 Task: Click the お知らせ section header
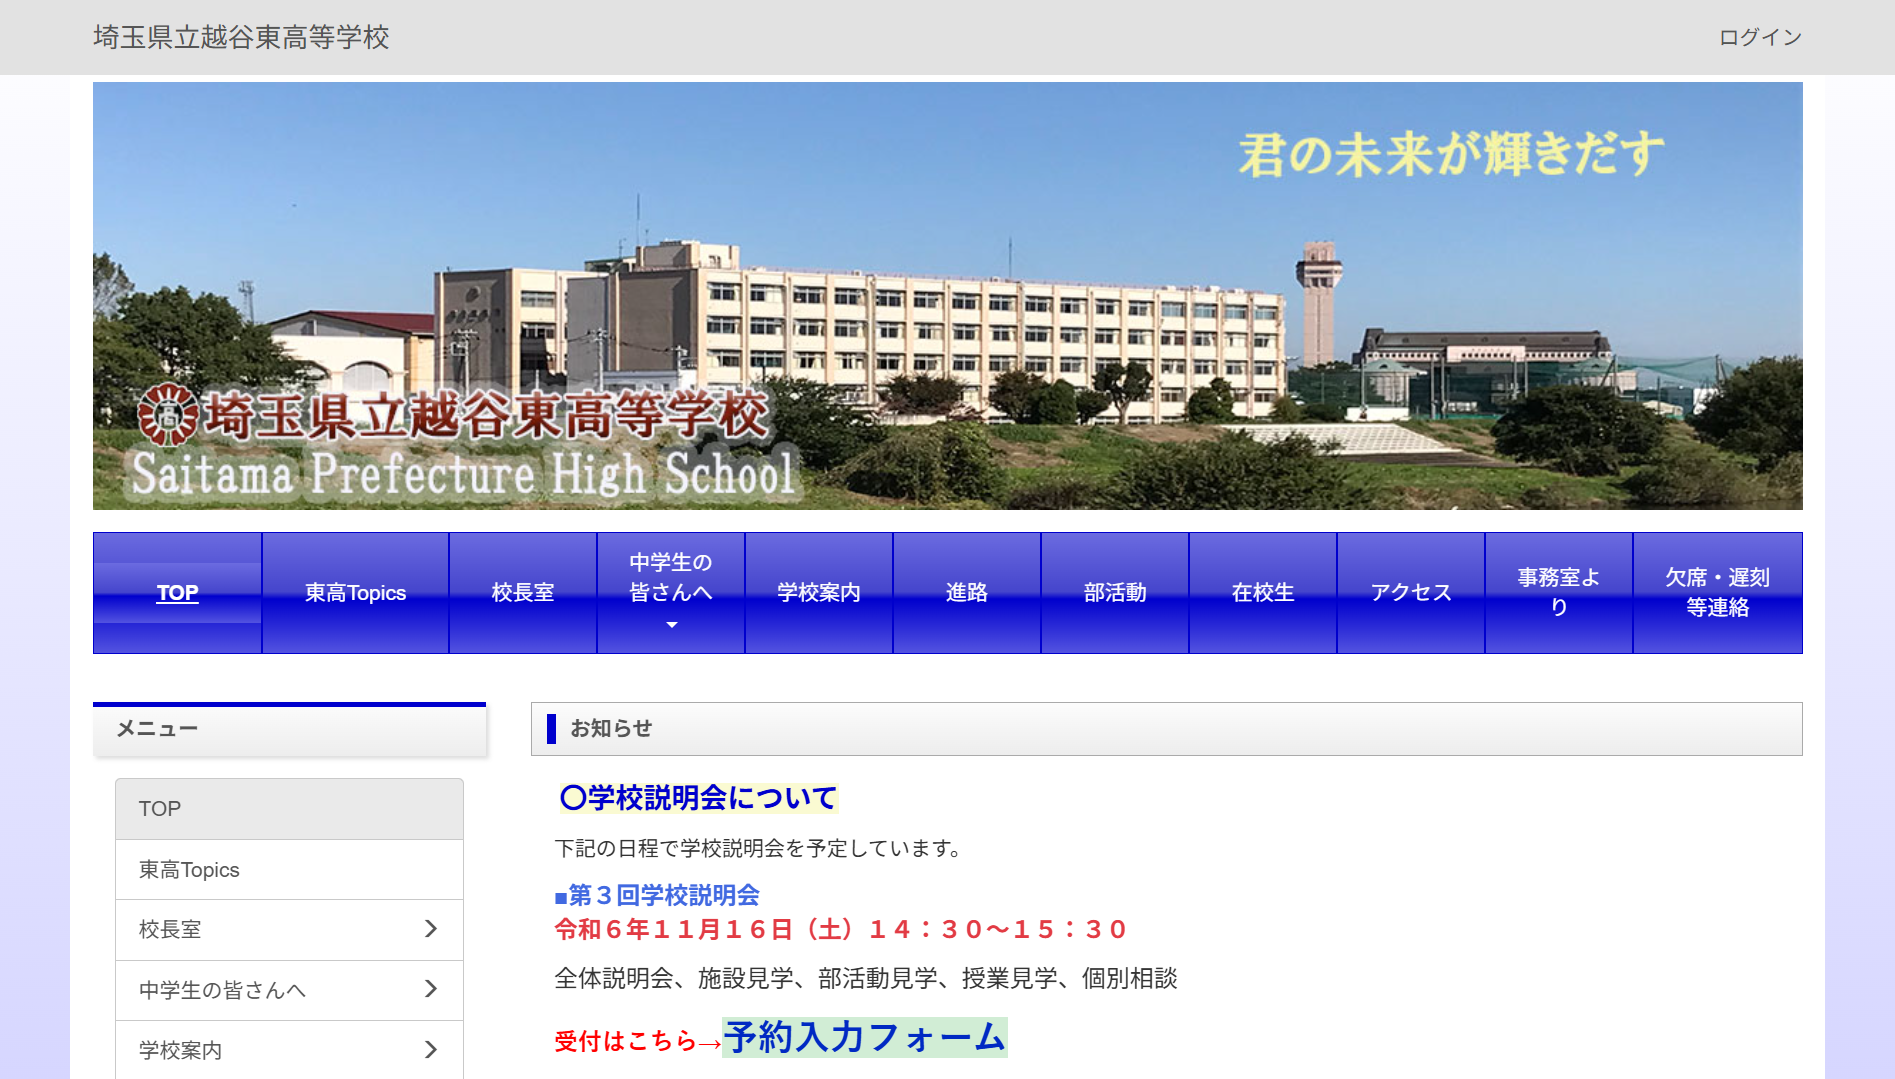coord(1166,729)
